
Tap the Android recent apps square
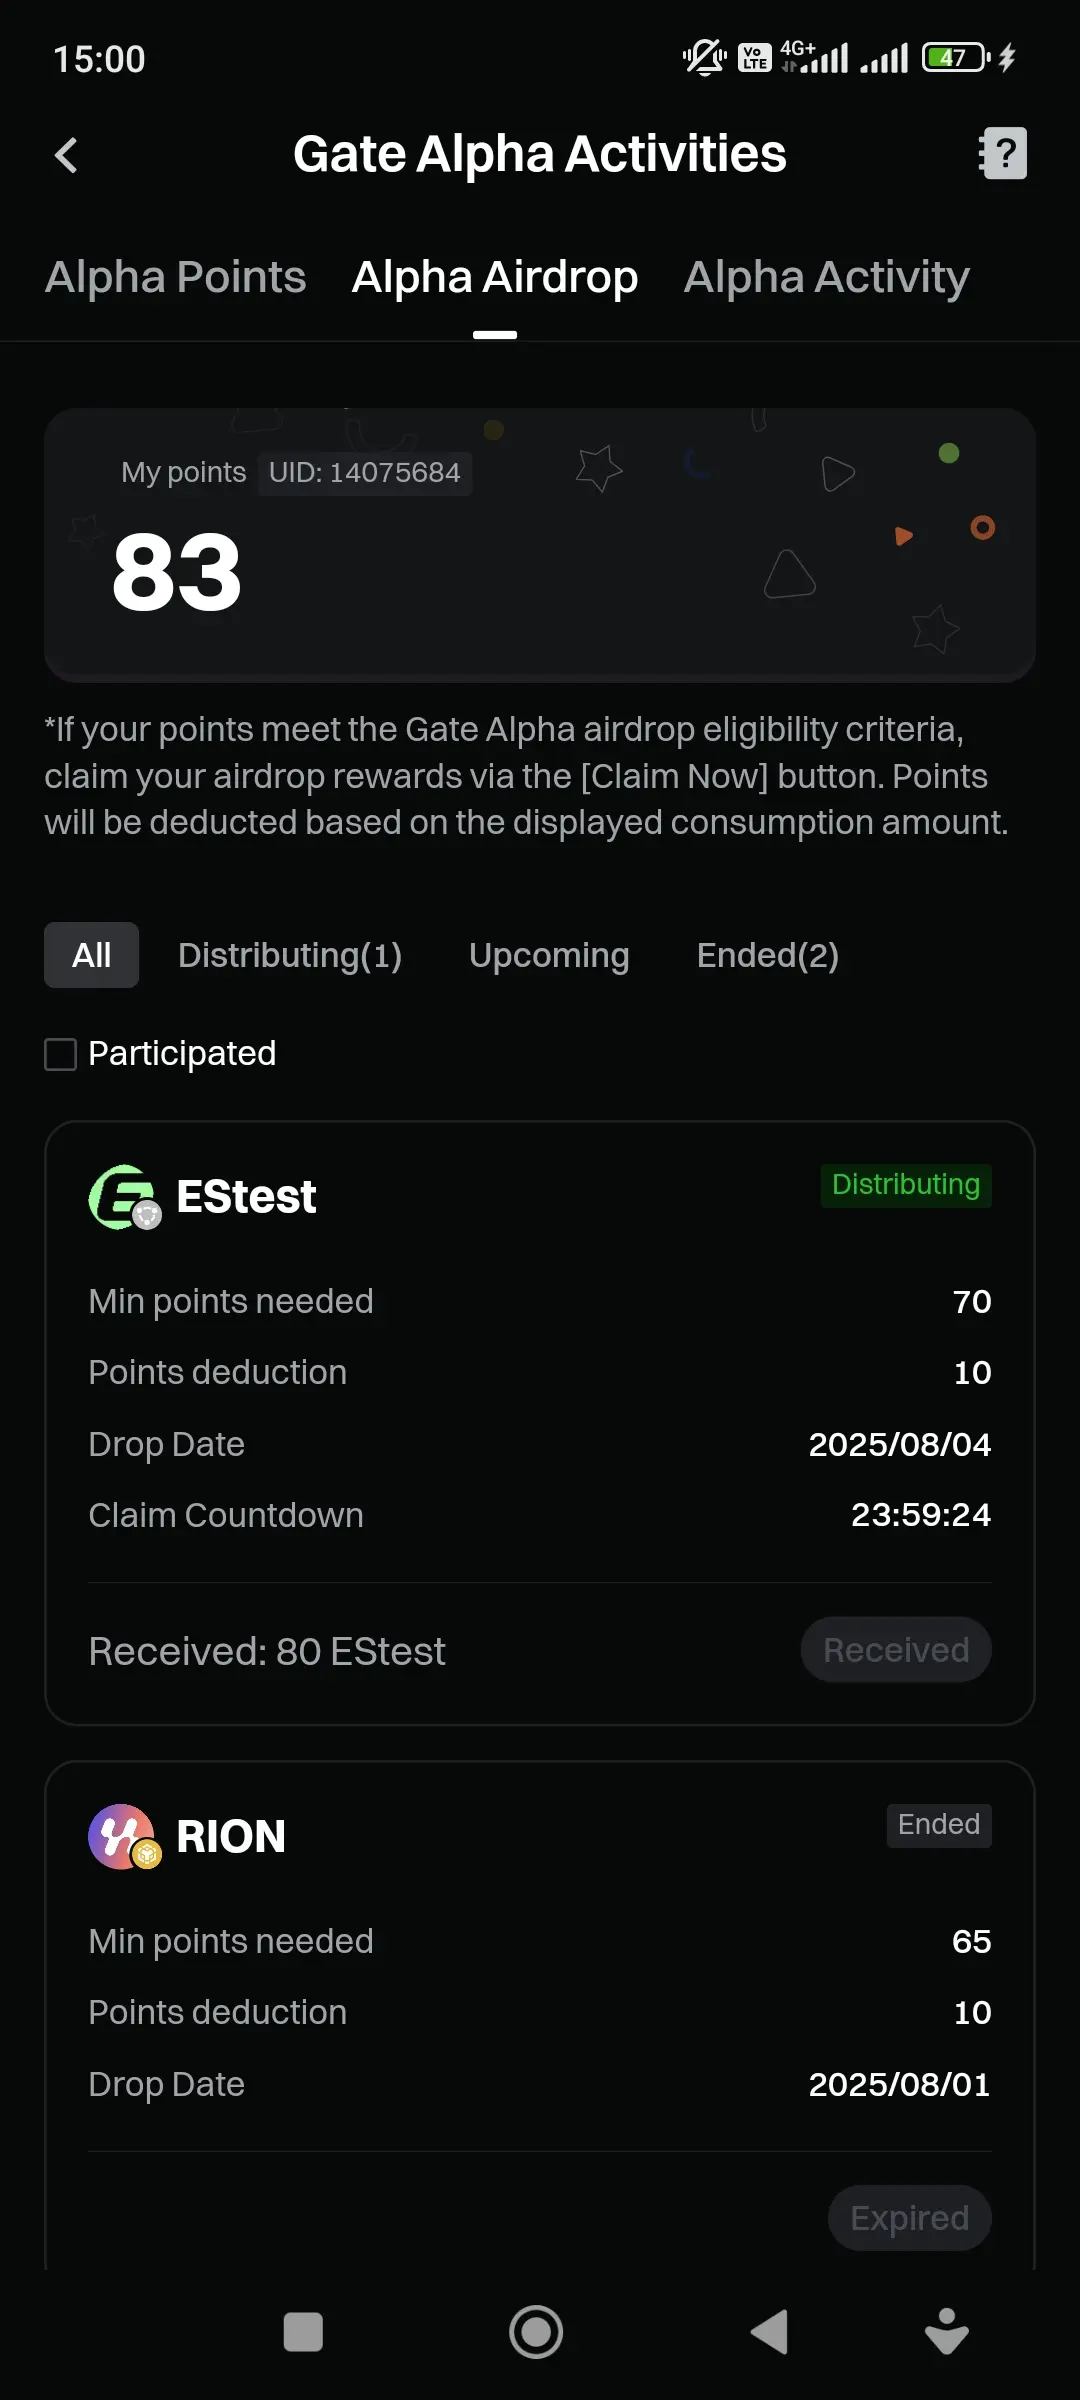pyautogui.click(x=303, y=2332)
